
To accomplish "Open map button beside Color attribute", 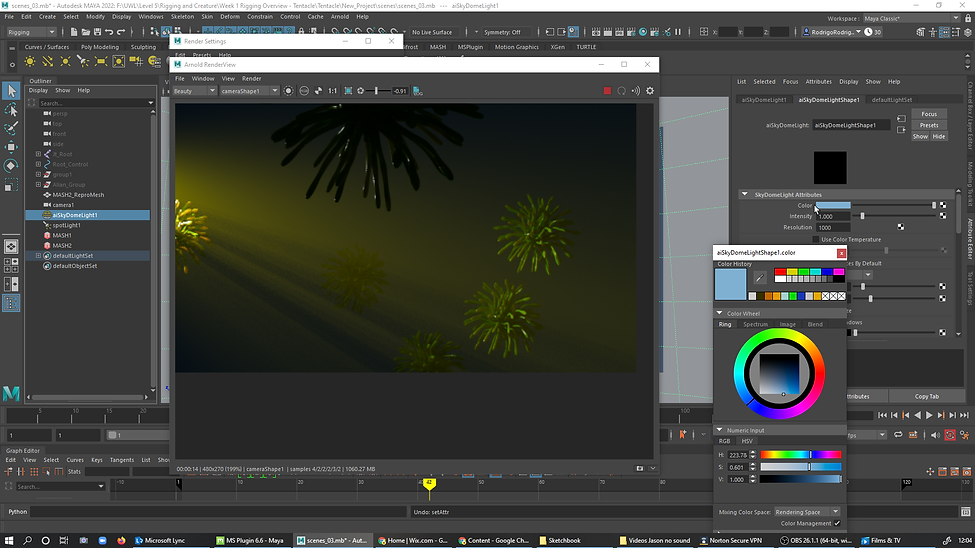I will pos(943,205).
